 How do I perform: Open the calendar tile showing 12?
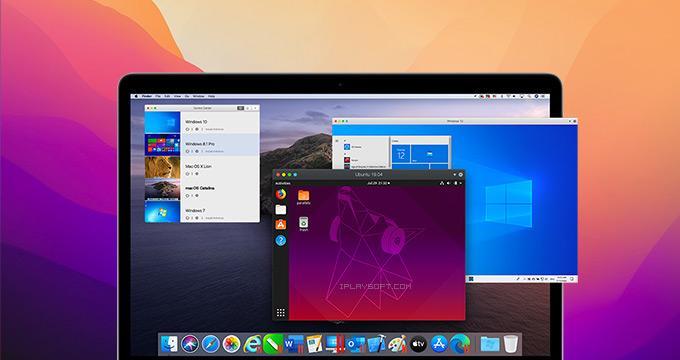point(401,154)
